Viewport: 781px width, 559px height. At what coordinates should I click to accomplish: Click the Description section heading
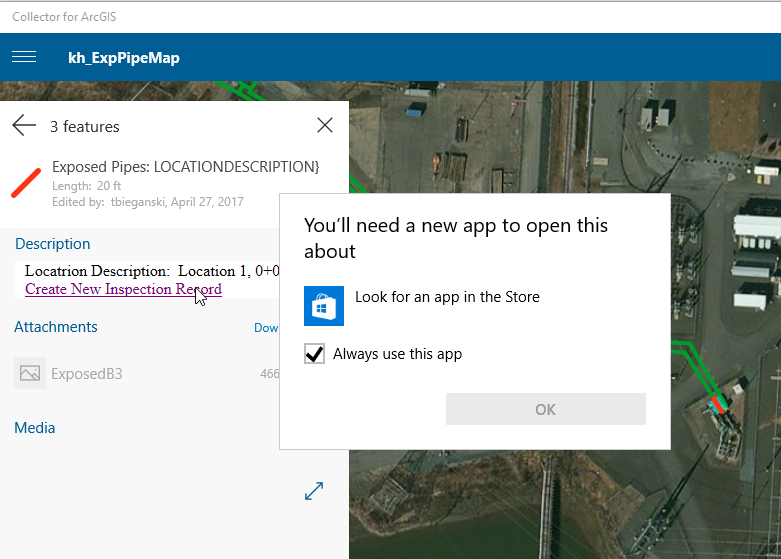pyautogui.click(x=53, y=244)
